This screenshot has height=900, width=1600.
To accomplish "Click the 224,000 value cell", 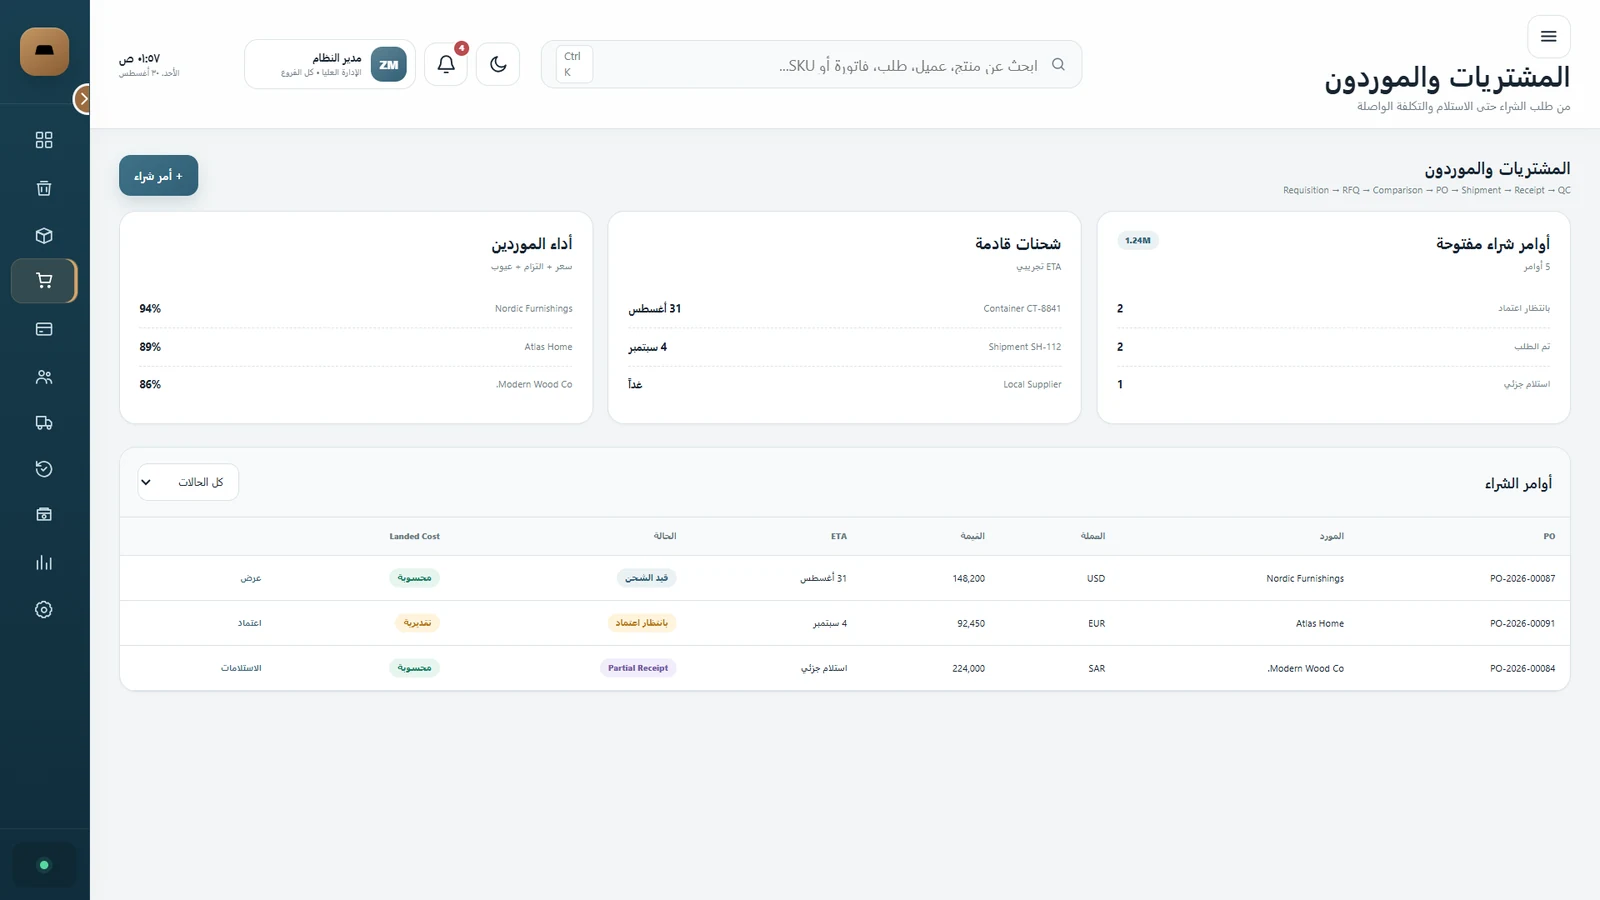I will 969,668.
